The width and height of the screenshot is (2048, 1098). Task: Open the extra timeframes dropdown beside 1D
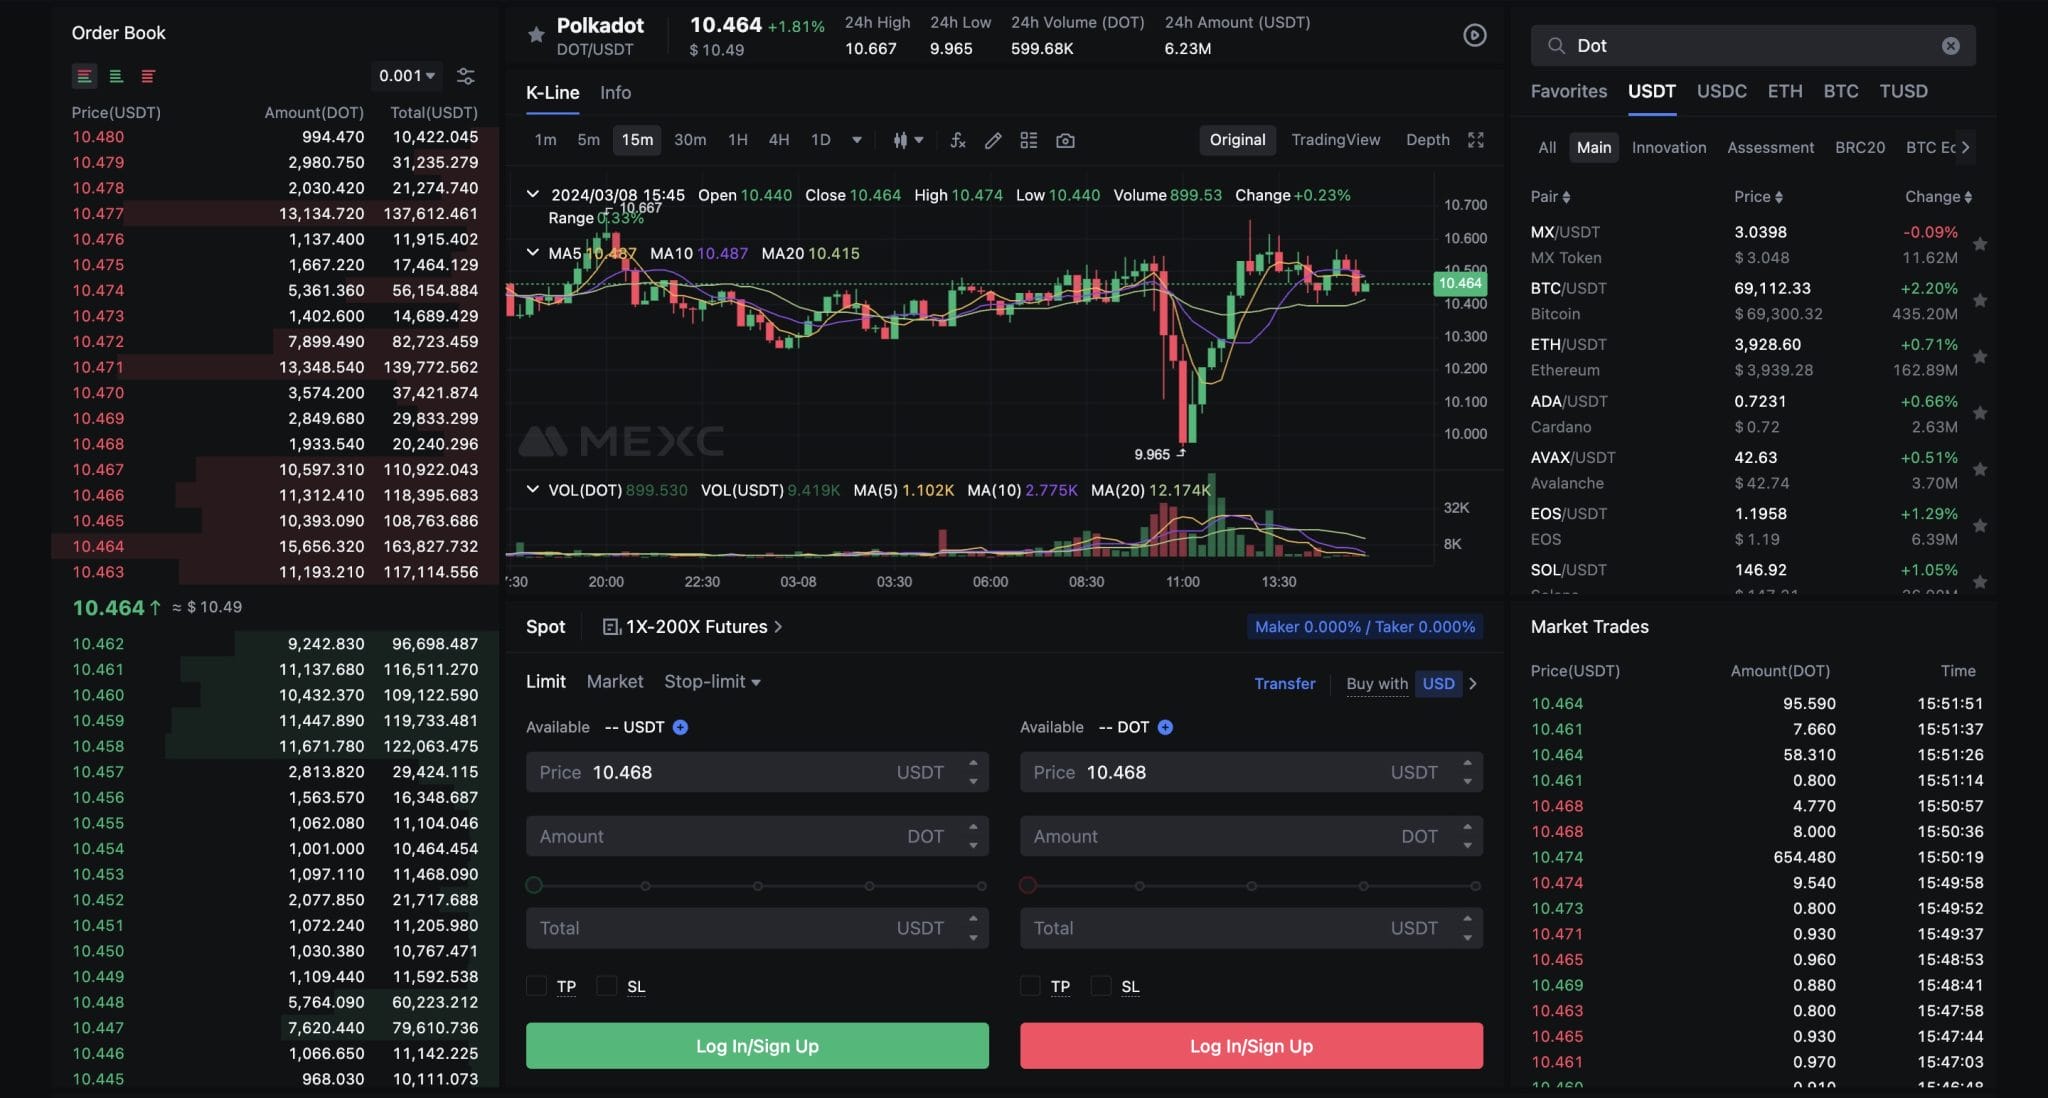856,140
